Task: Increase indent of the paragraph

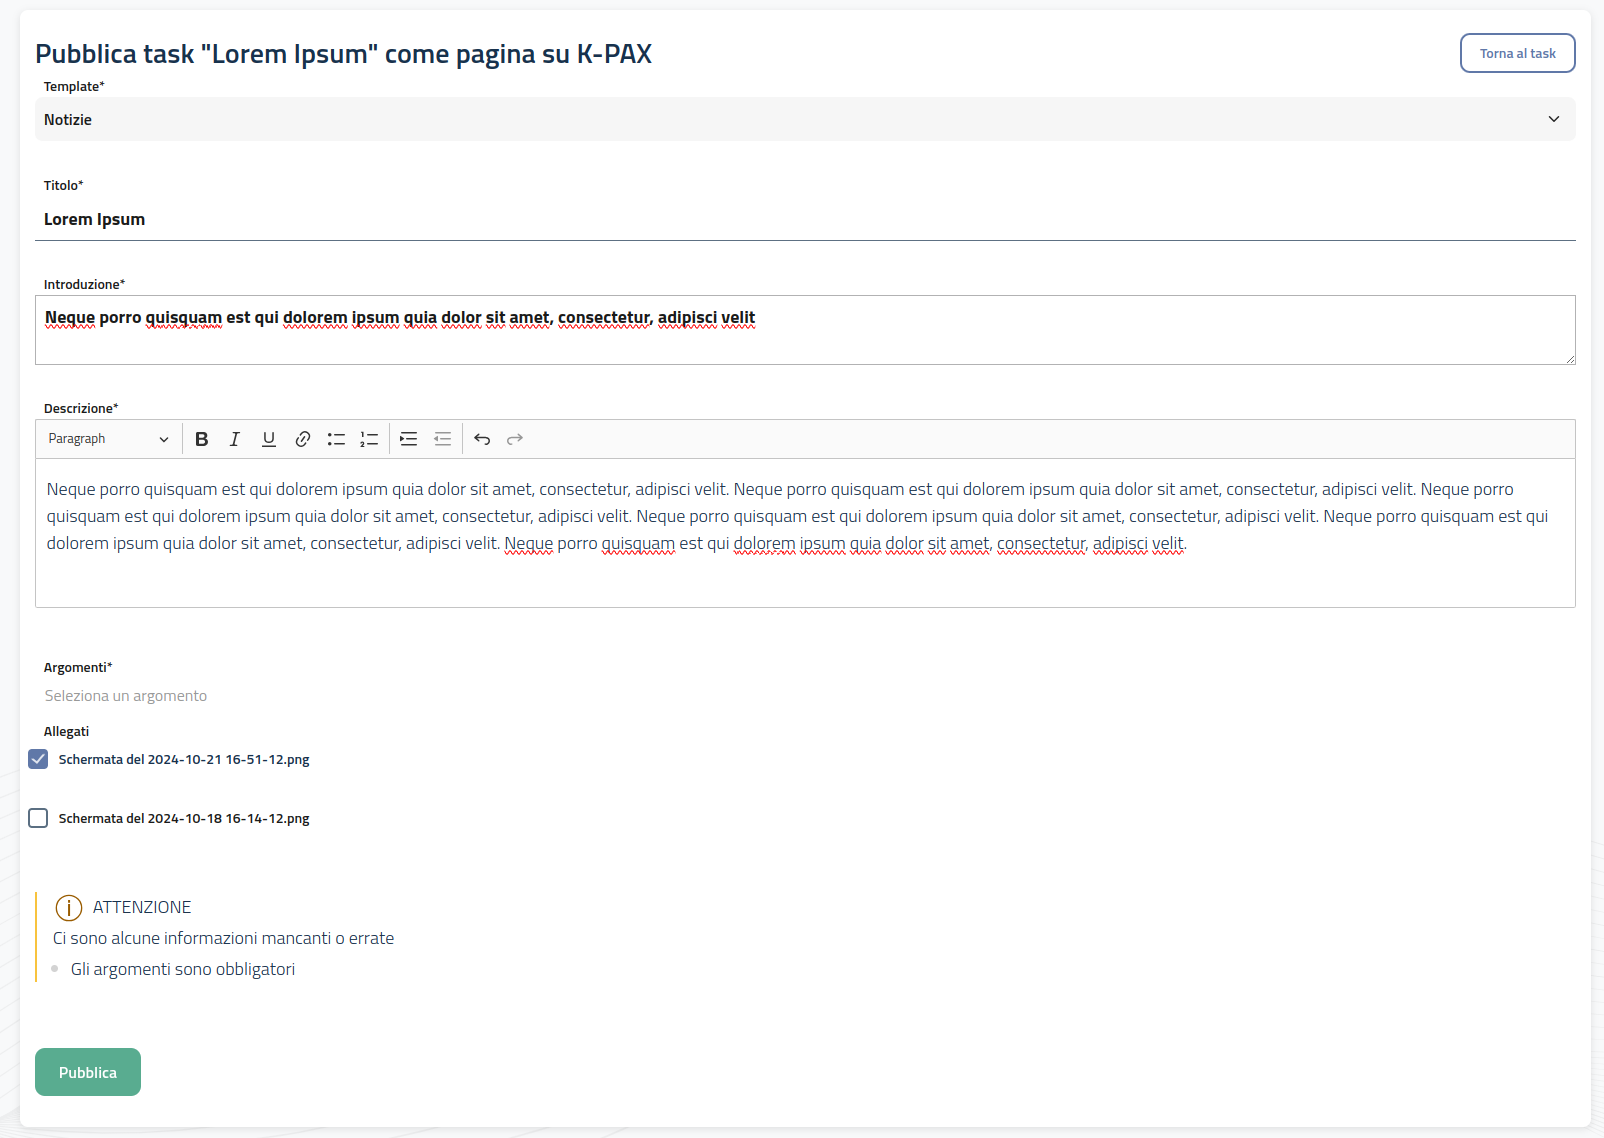Action: pos(409,439)
